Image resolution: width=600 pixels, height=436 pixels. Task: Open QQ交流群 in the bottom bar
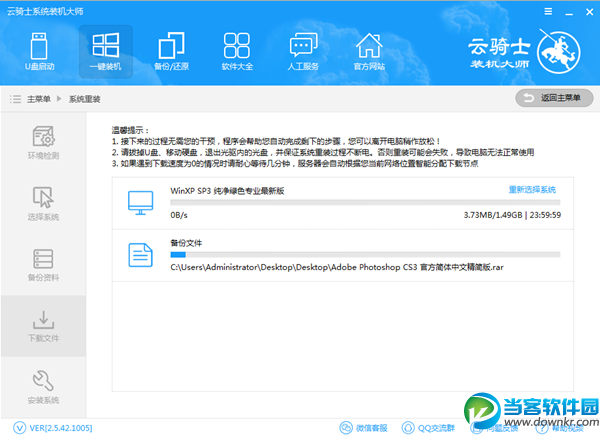[x=428, y=428]
